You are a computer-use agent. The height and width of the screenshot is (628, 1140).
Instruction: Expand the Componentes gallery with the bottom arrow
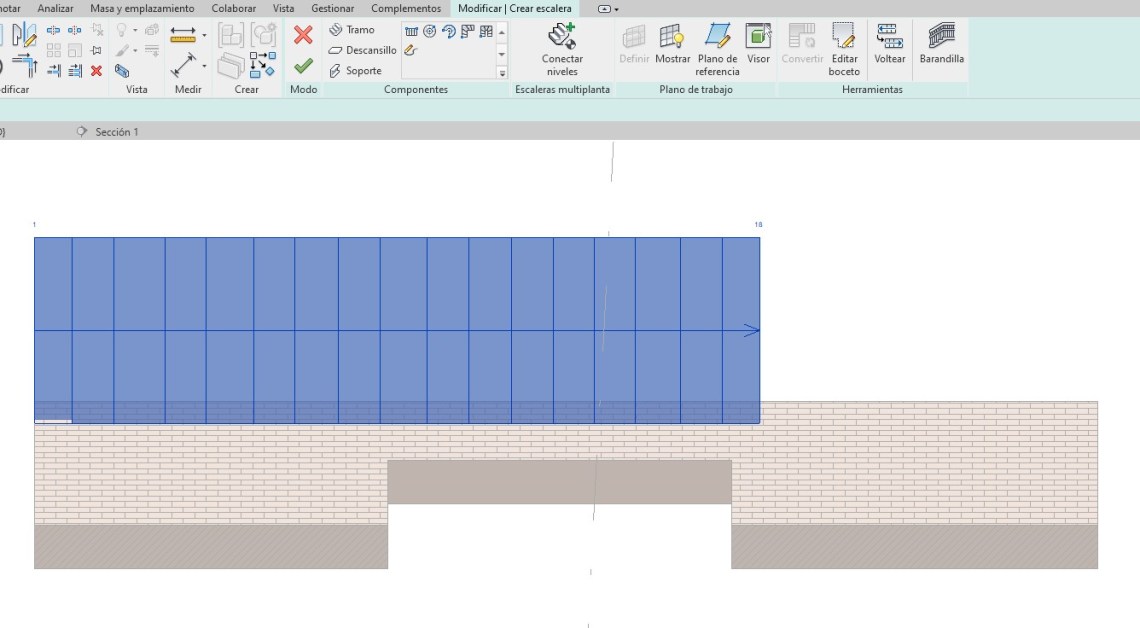(502, 73)
